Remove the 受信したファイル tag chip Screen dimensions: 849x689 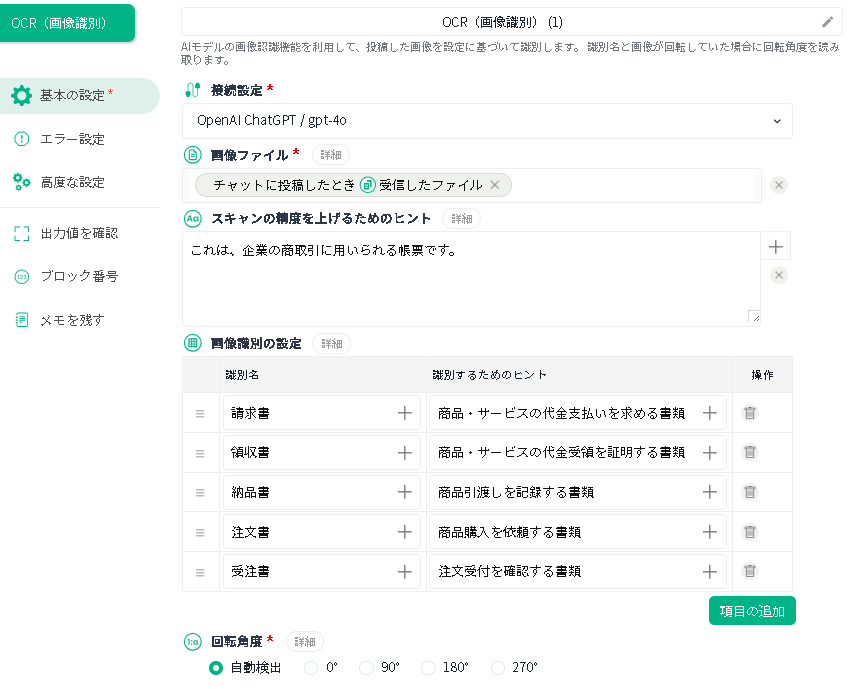coord(493,185)
